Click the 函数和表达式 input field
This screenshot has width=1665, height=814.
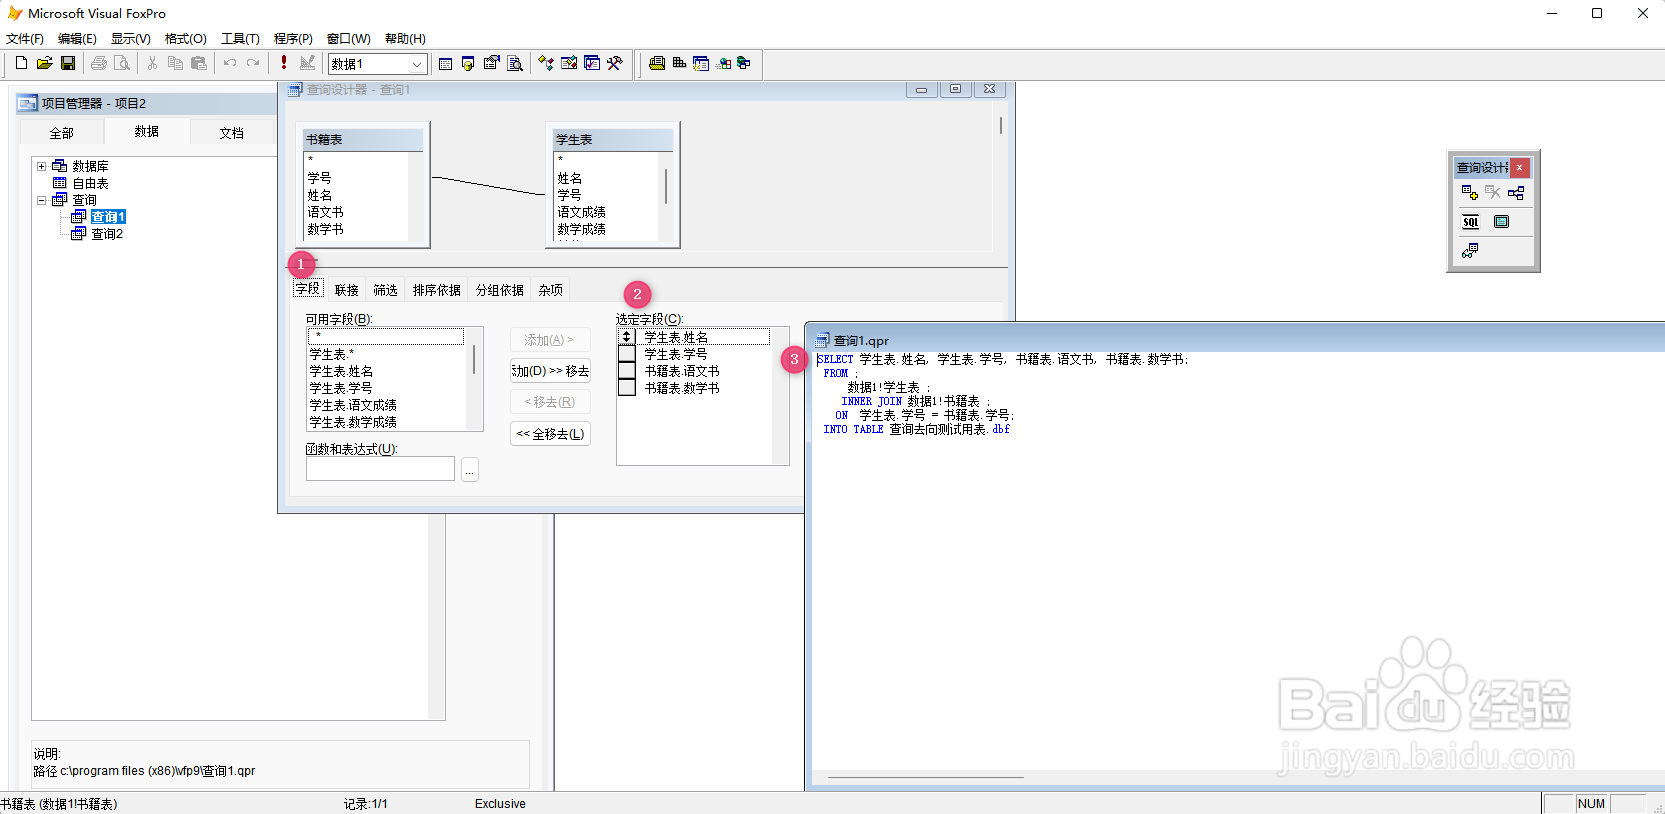point(380,469)
